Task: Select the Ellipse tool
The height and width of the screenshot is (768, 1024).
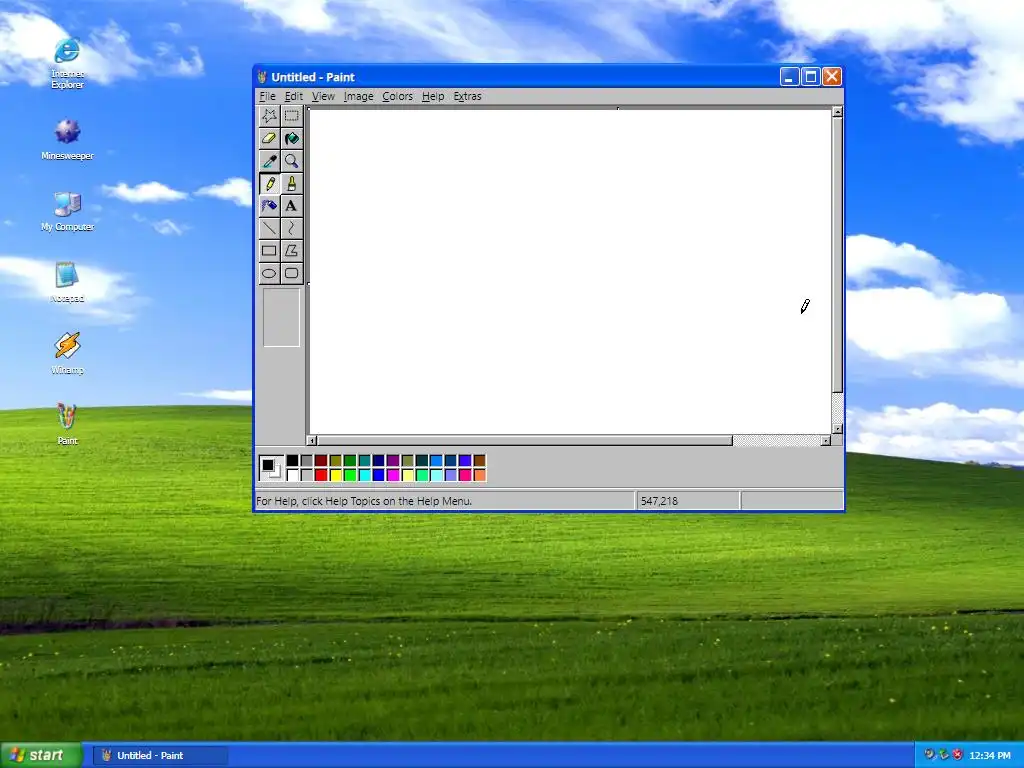Action: [x=269, y=273]
